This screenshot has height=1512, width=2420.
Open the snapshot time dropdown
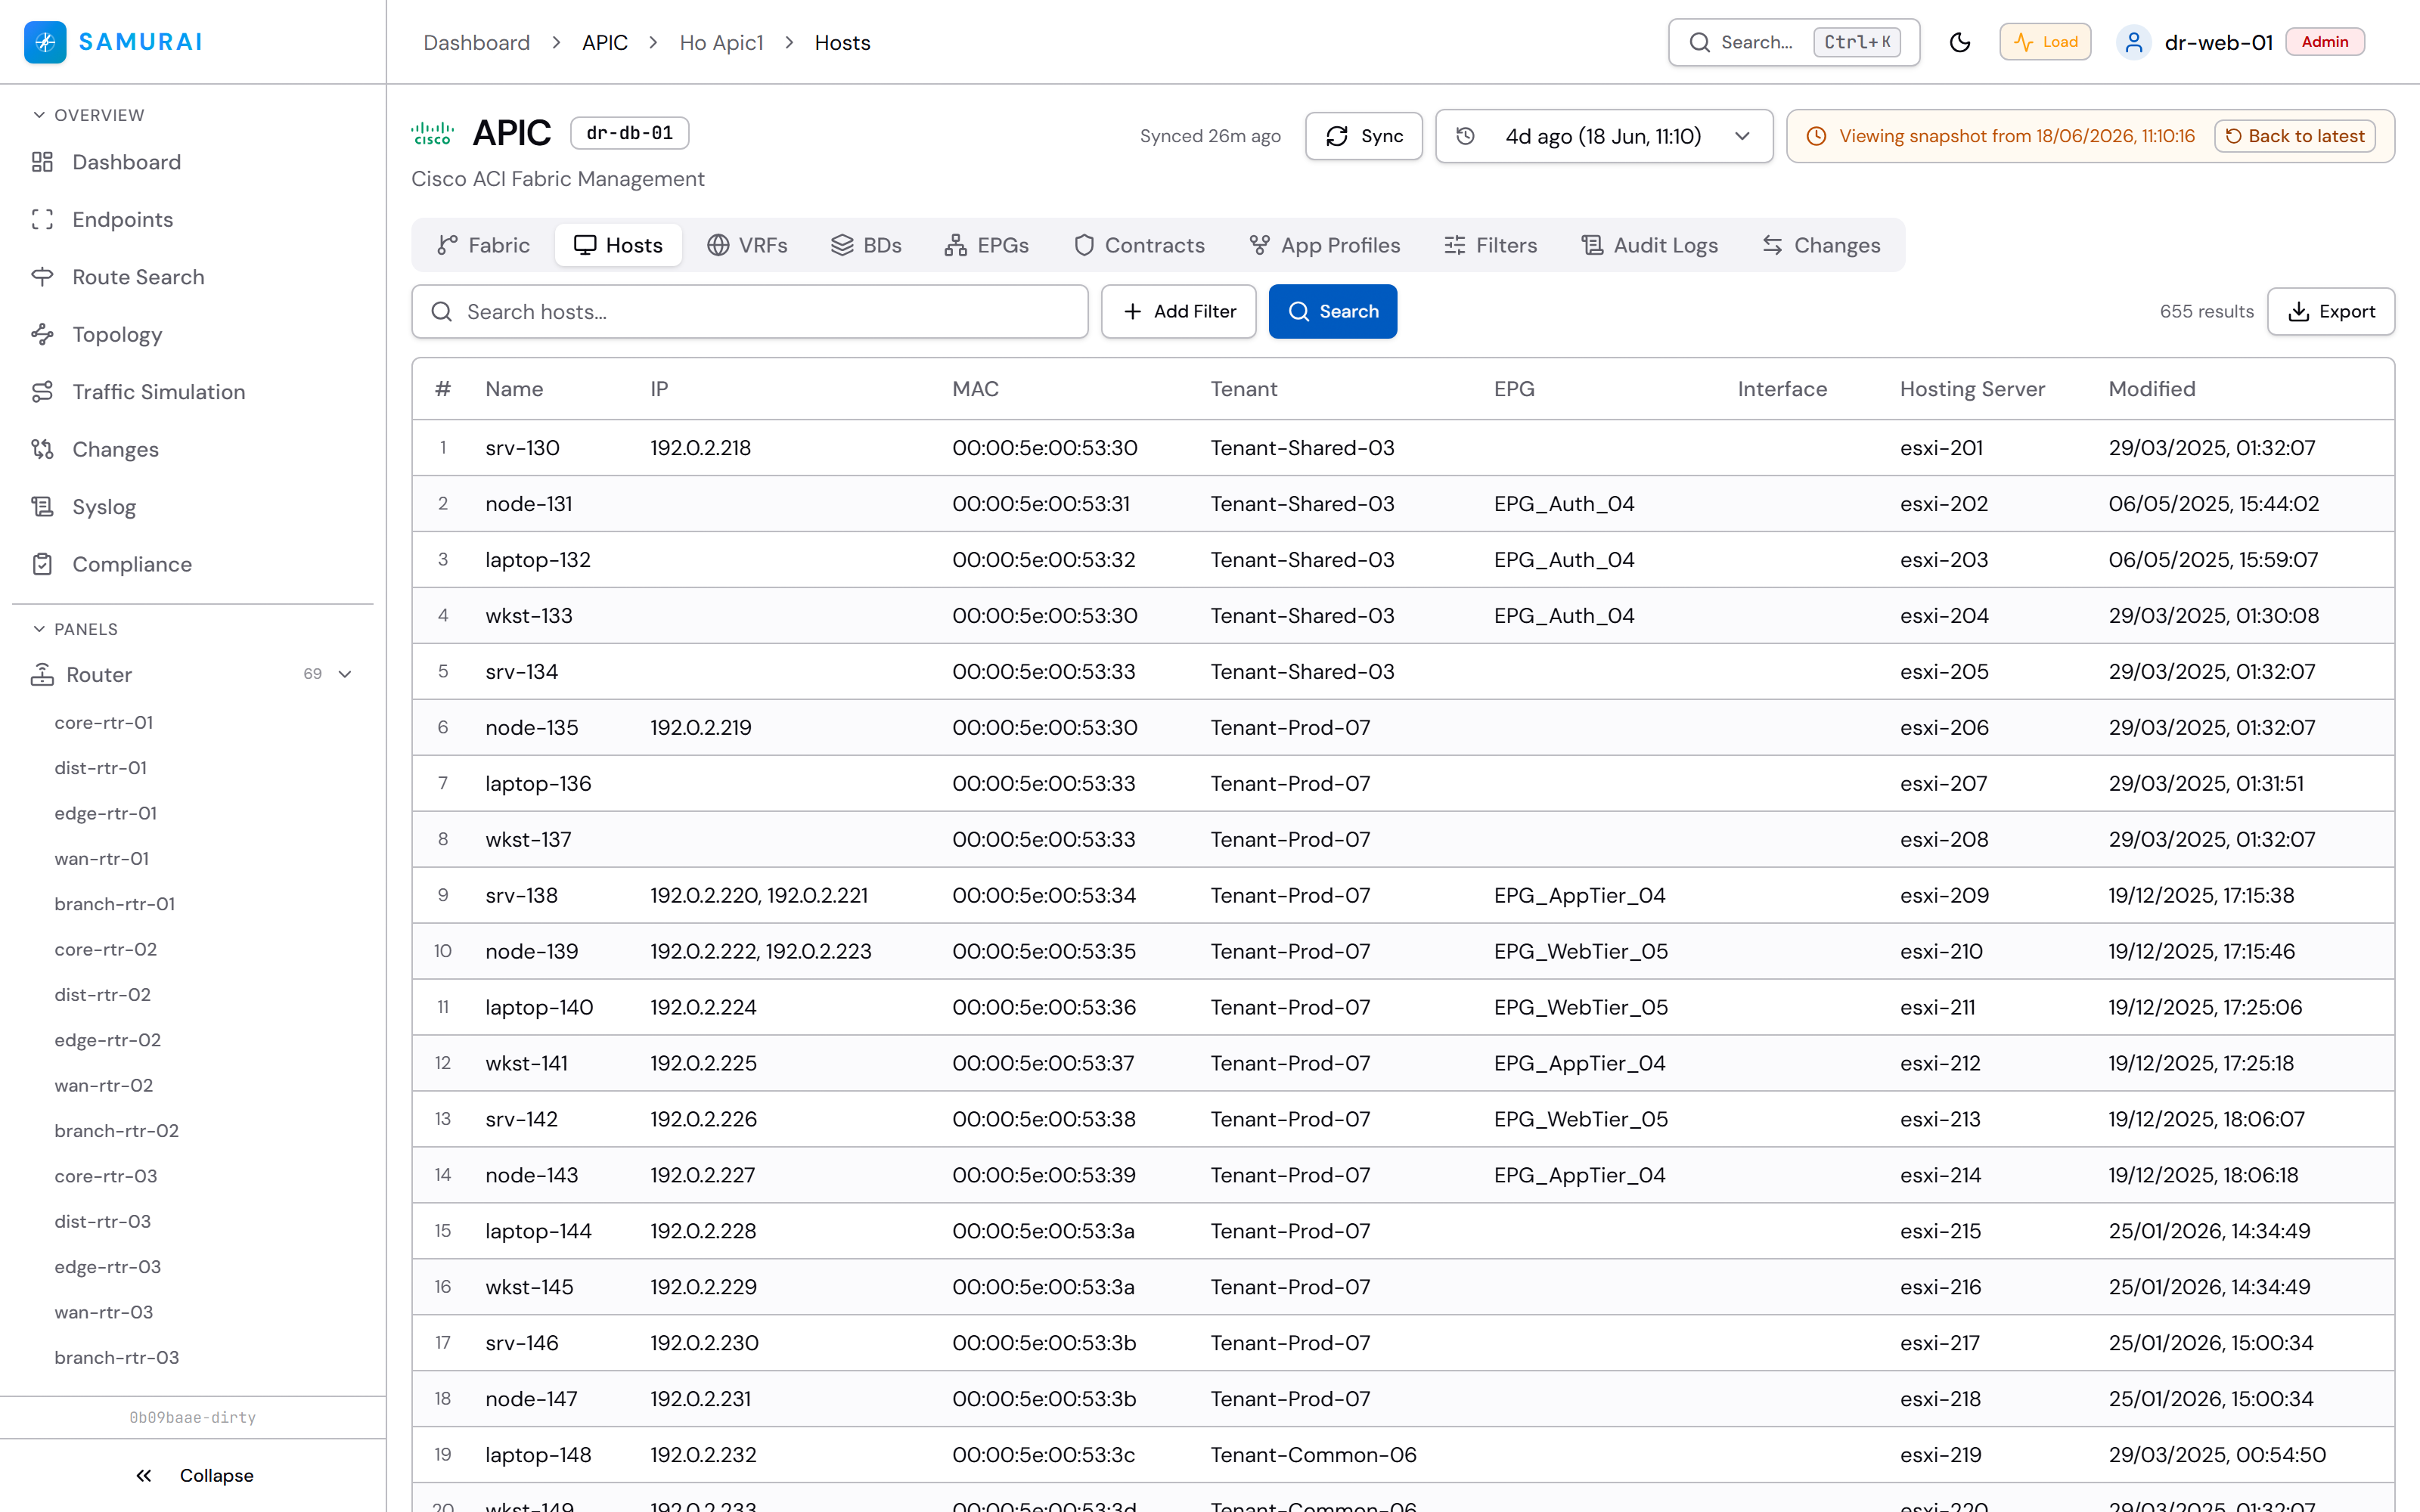coord(1604,136)
